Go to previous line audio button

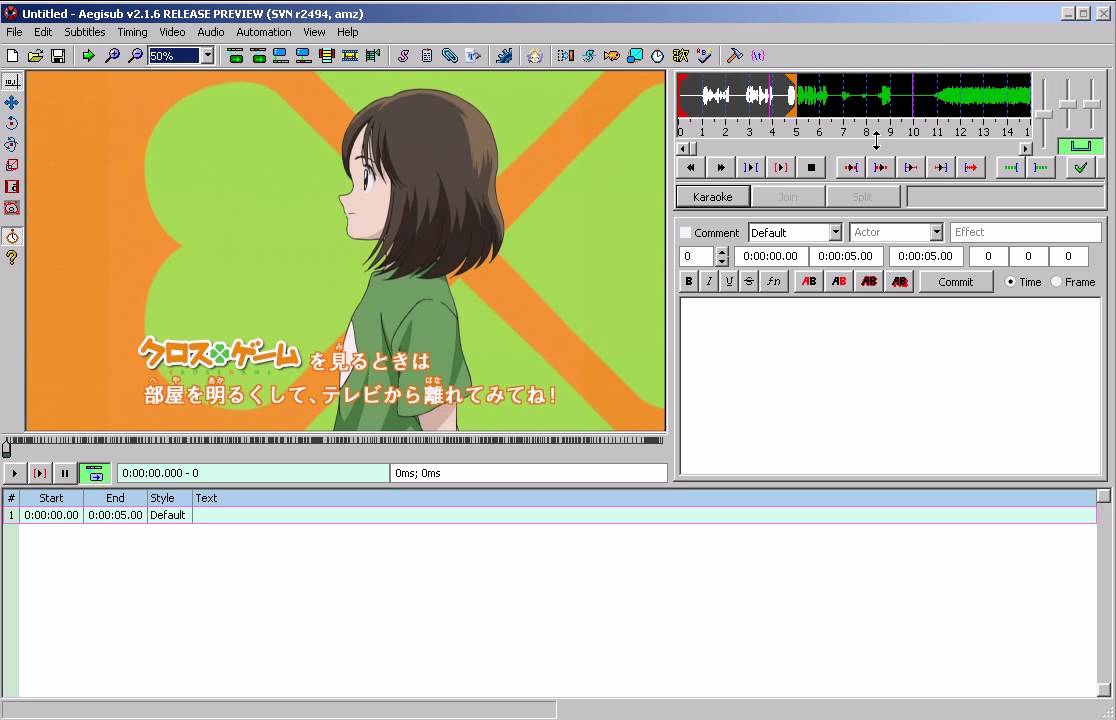click(x=690, y=167)
